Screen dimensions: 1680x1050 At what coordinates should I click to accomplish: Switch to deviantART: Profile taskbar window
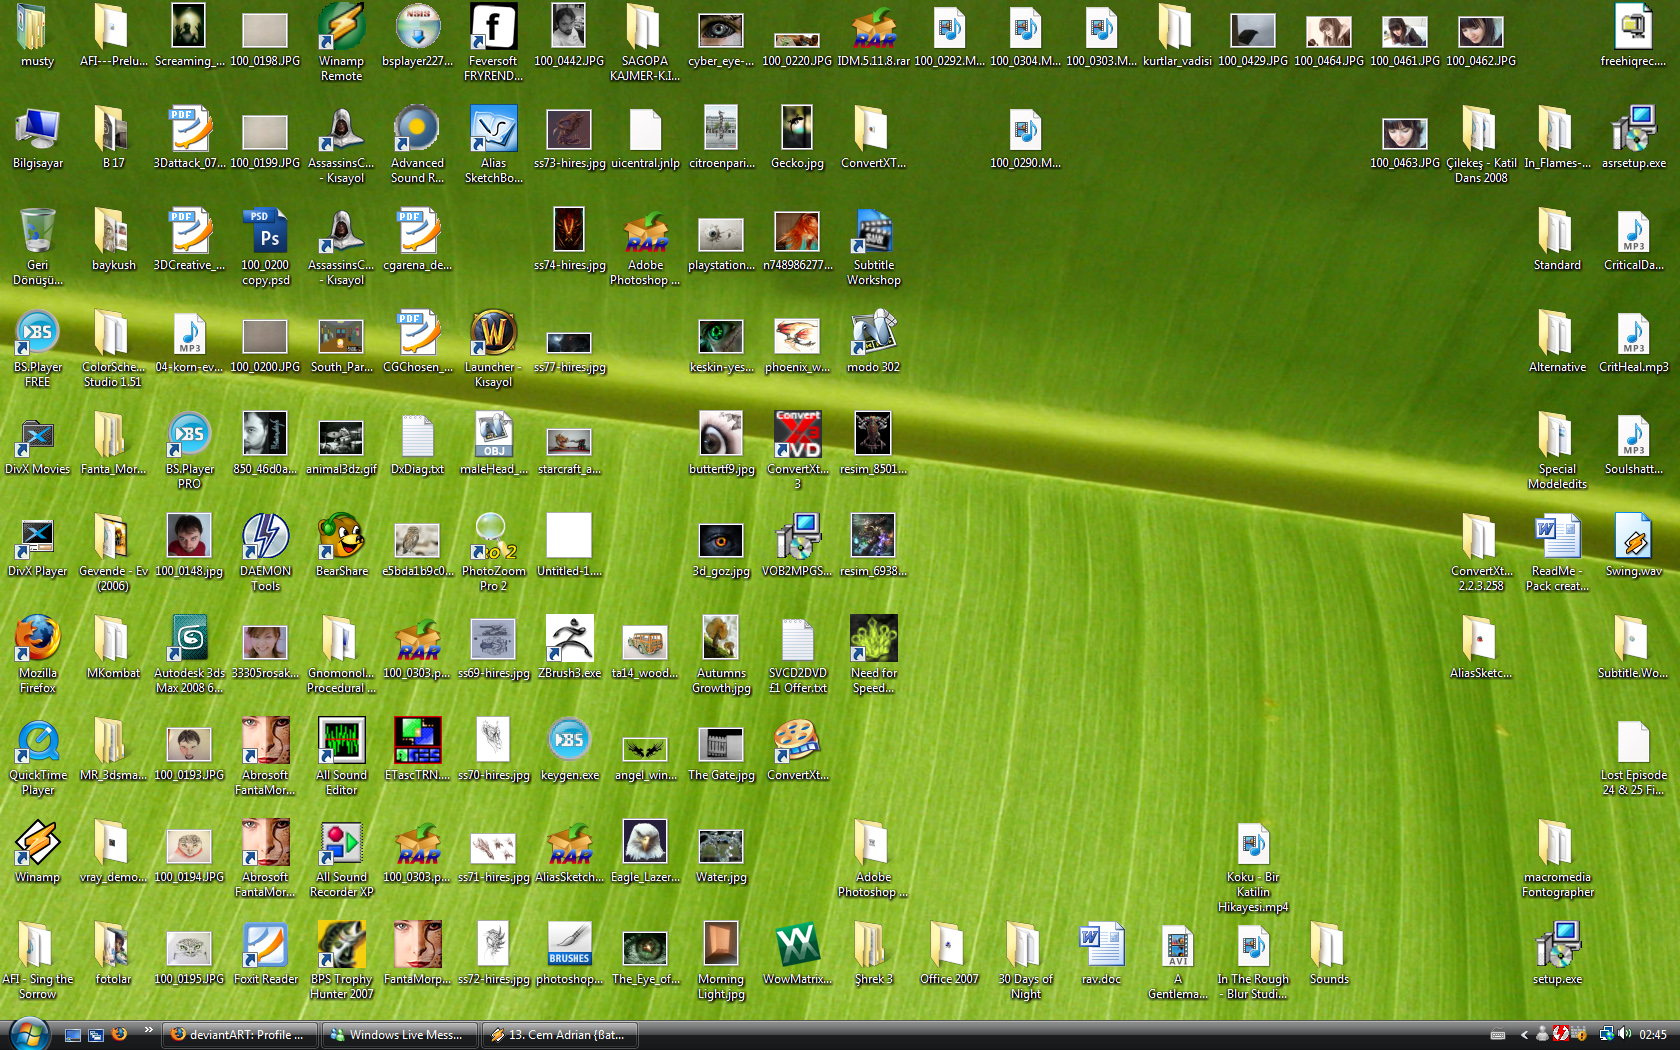click(240, 1035)
